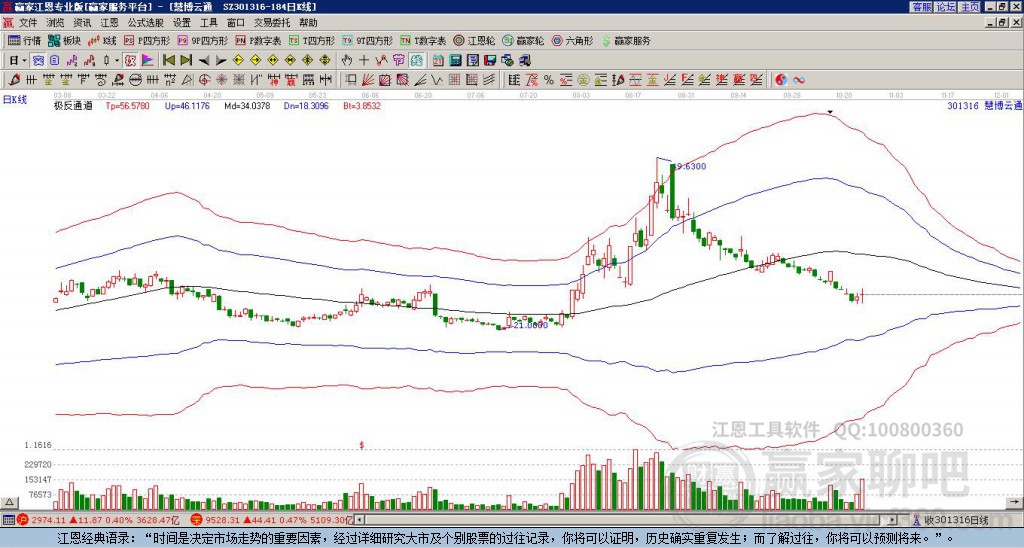1024x548 pixels.
Task: Click the black left arrow icon
Action: coord(204,61)
